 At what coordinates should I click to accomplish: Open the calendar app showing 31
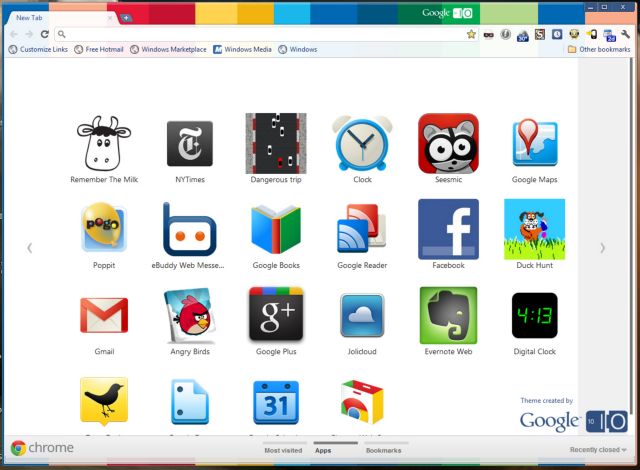point(276,402)
